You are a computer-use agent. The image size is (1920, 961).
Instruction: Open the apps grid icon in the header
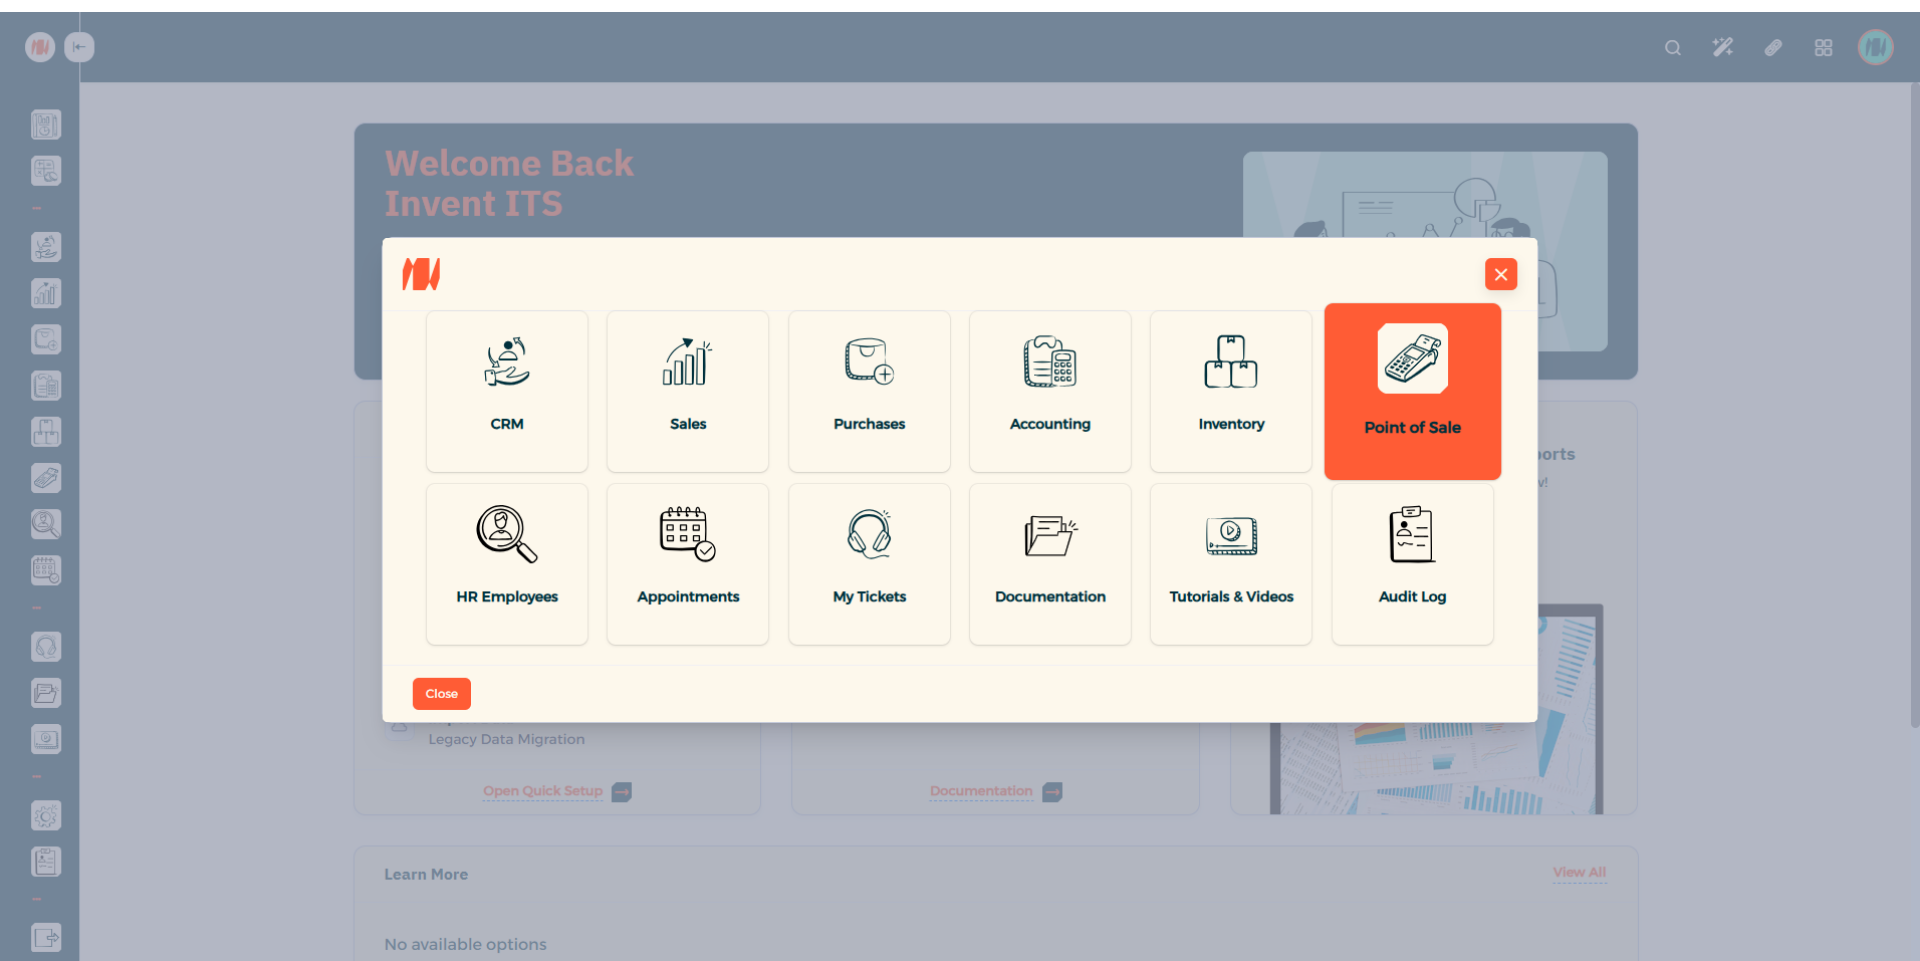click(x=1823, y=48)
